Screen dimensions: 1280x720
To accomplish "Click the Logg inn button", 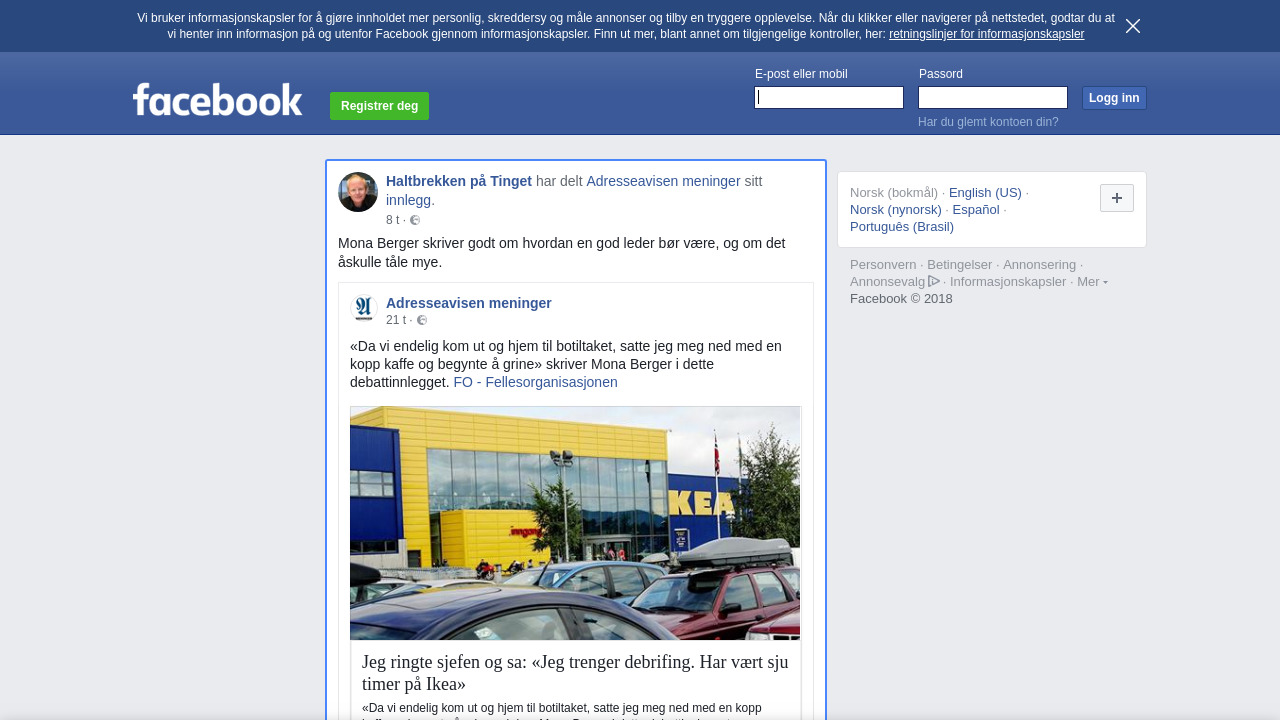I will click(x=1114, y=98).
